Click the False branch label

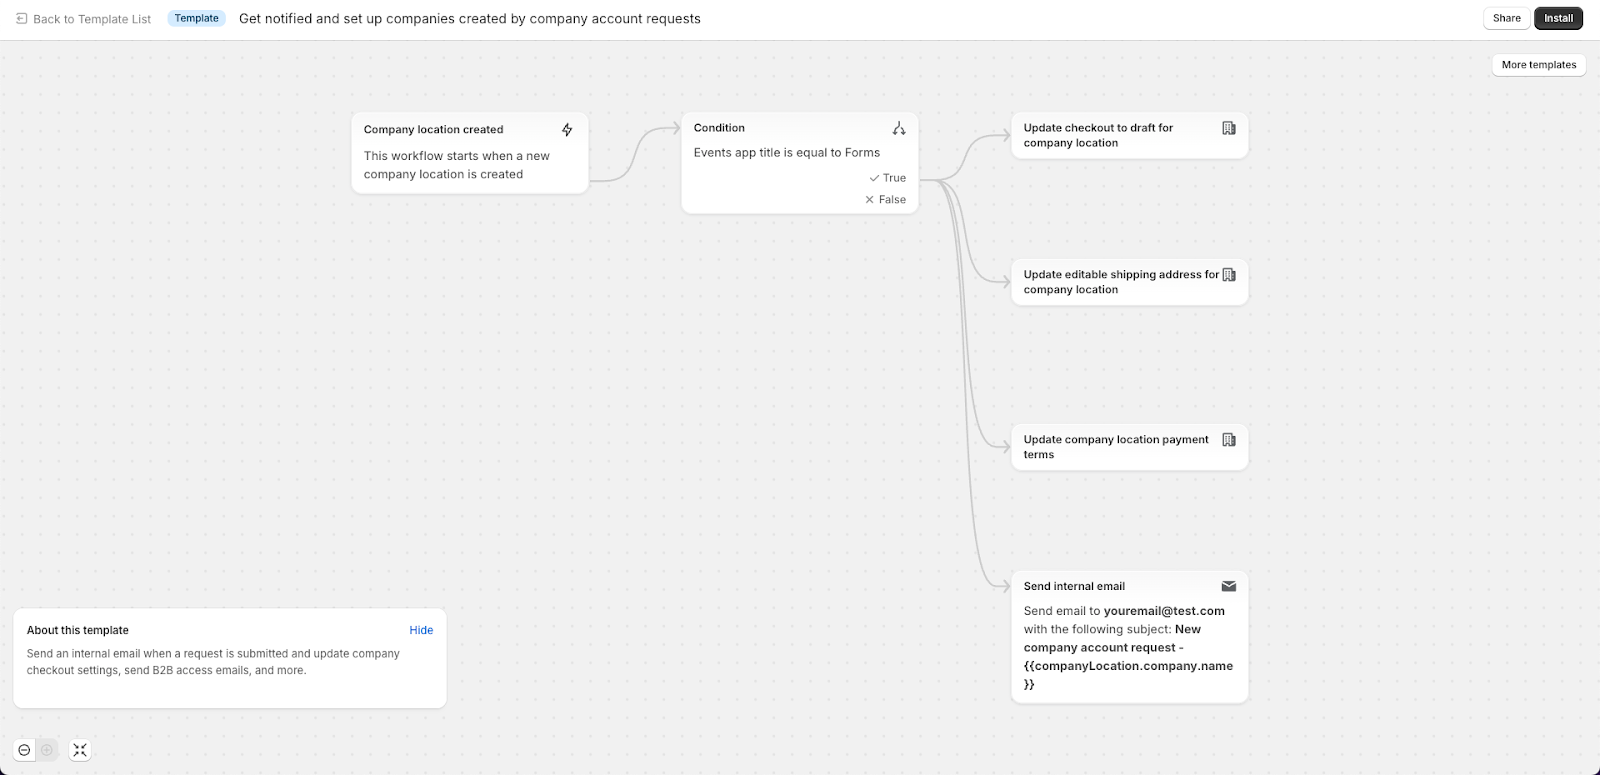click(x=892, y=200)
